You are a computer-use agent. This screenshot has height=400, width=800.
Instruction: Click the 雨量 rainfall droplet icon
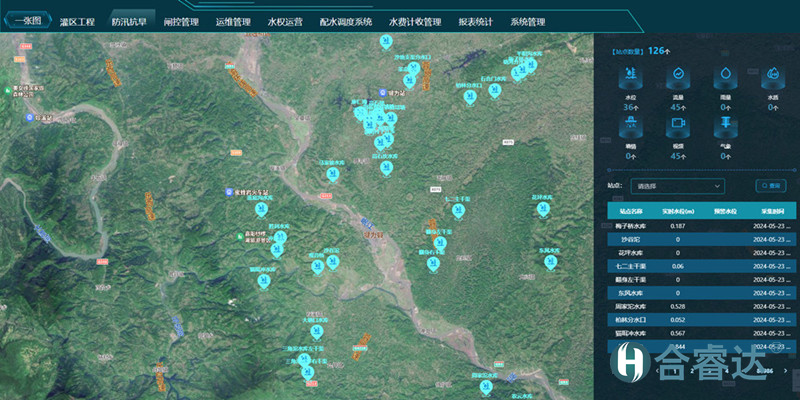click(725, 76)
